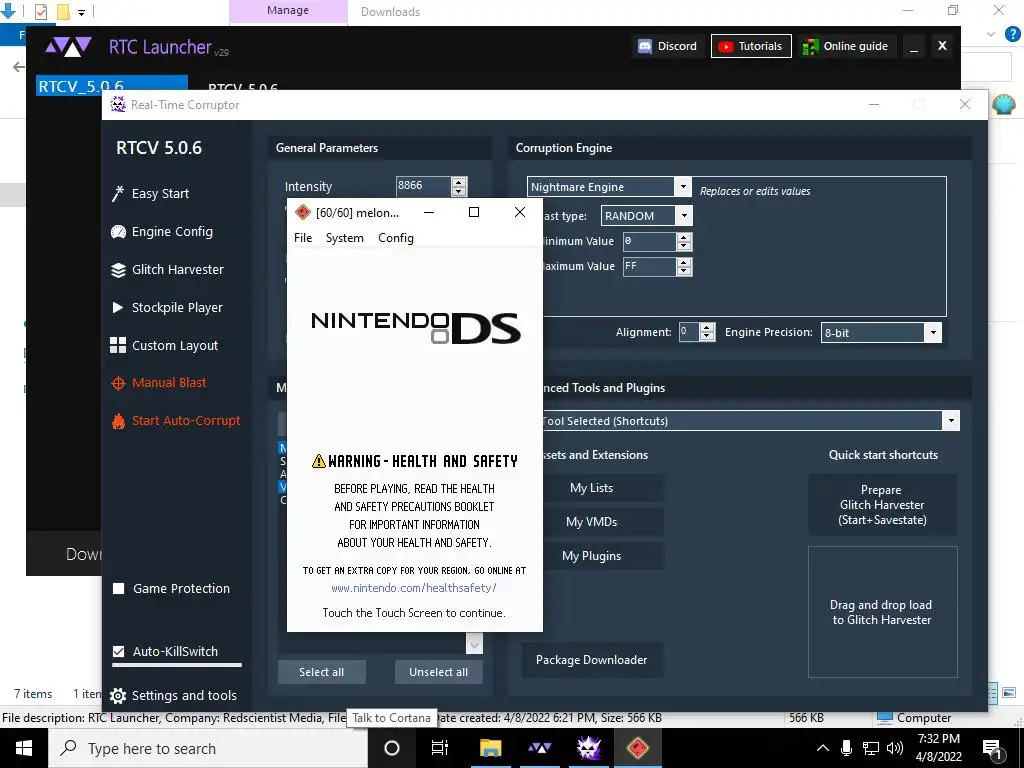Click the taskbar clock and date

[x=939, y=748]
